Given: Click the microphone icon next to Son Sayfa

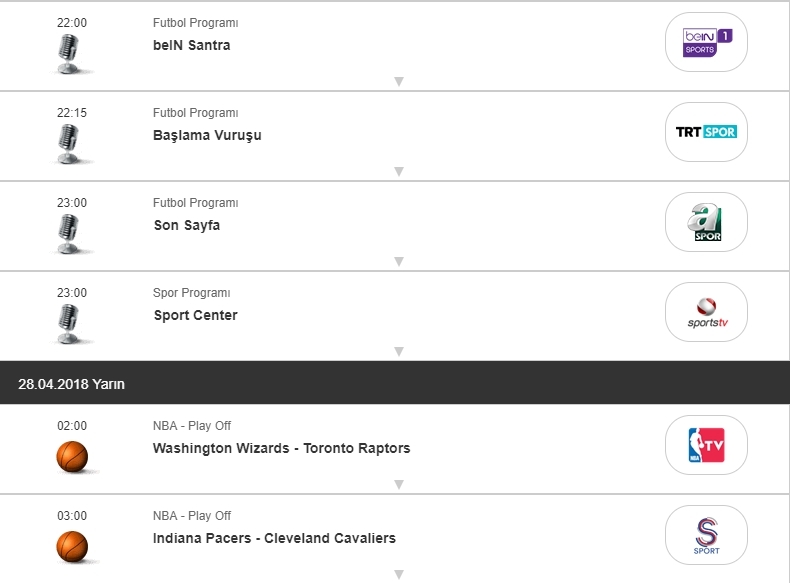Looking at the screenshot, I should 69,234.
